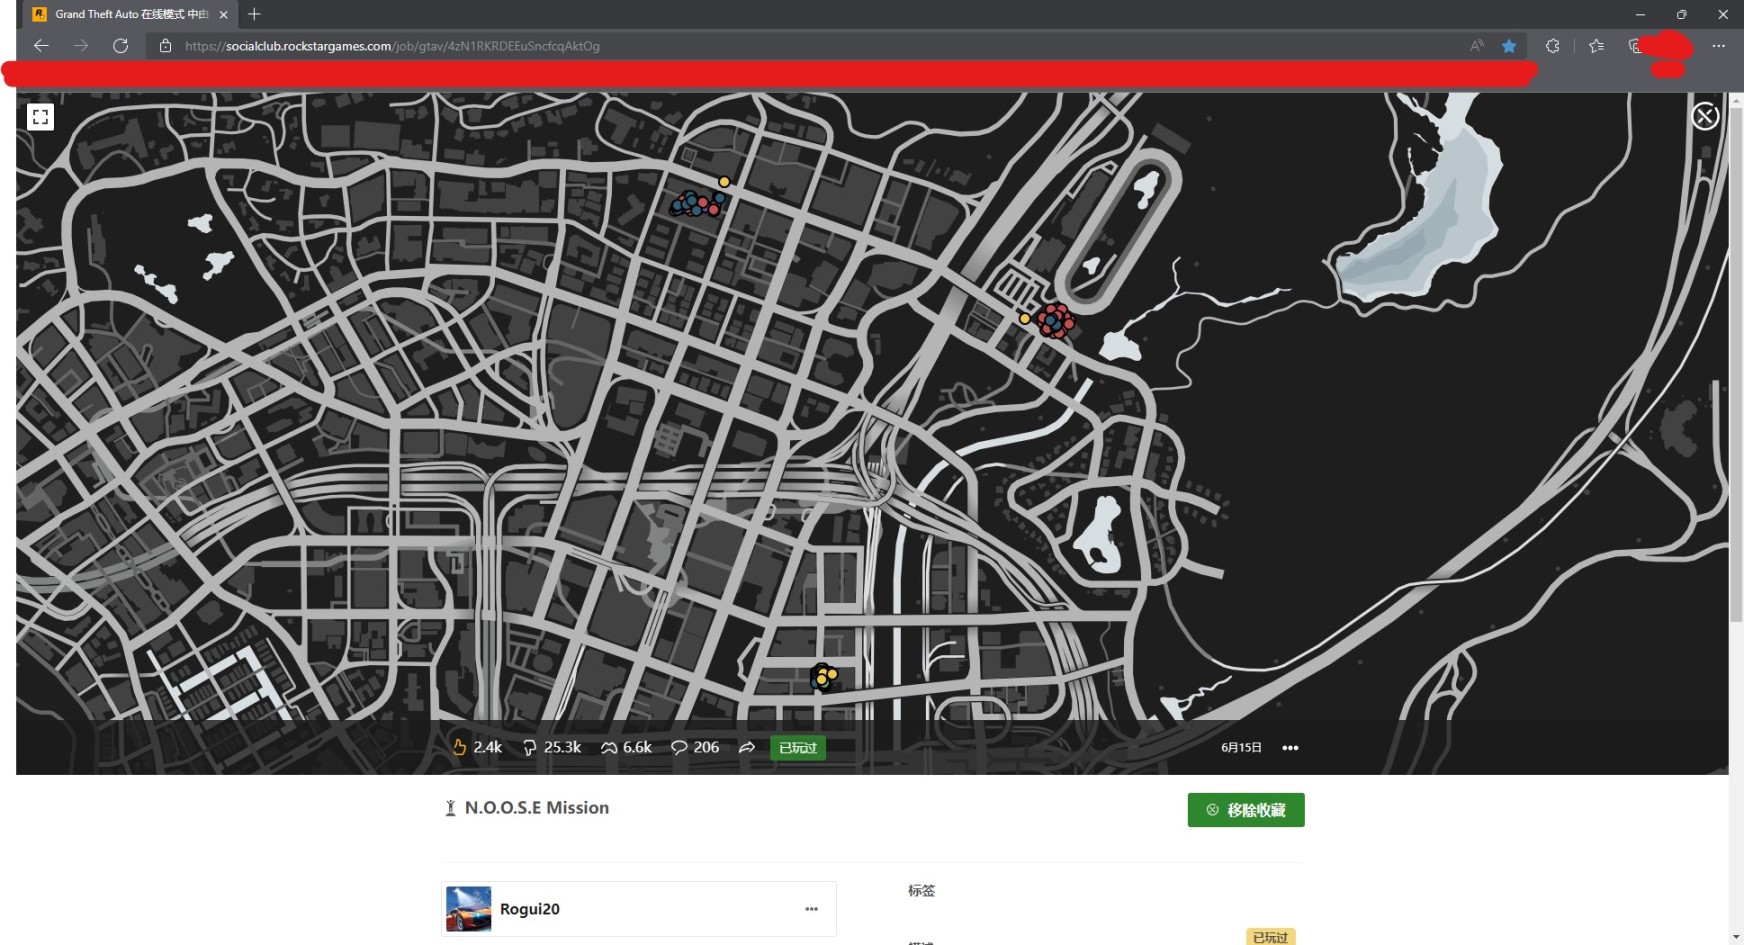Open the browser extensions icon

point(1552,46)
